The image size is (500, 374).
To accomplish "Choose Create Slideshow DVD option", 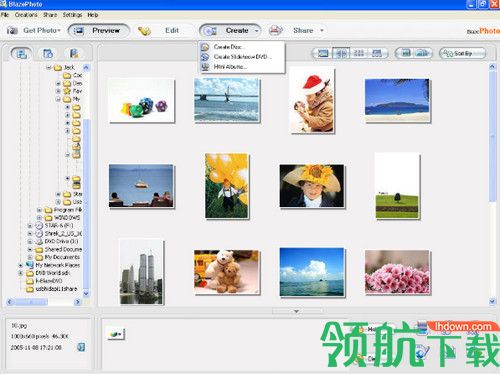I will click(242, 57).
